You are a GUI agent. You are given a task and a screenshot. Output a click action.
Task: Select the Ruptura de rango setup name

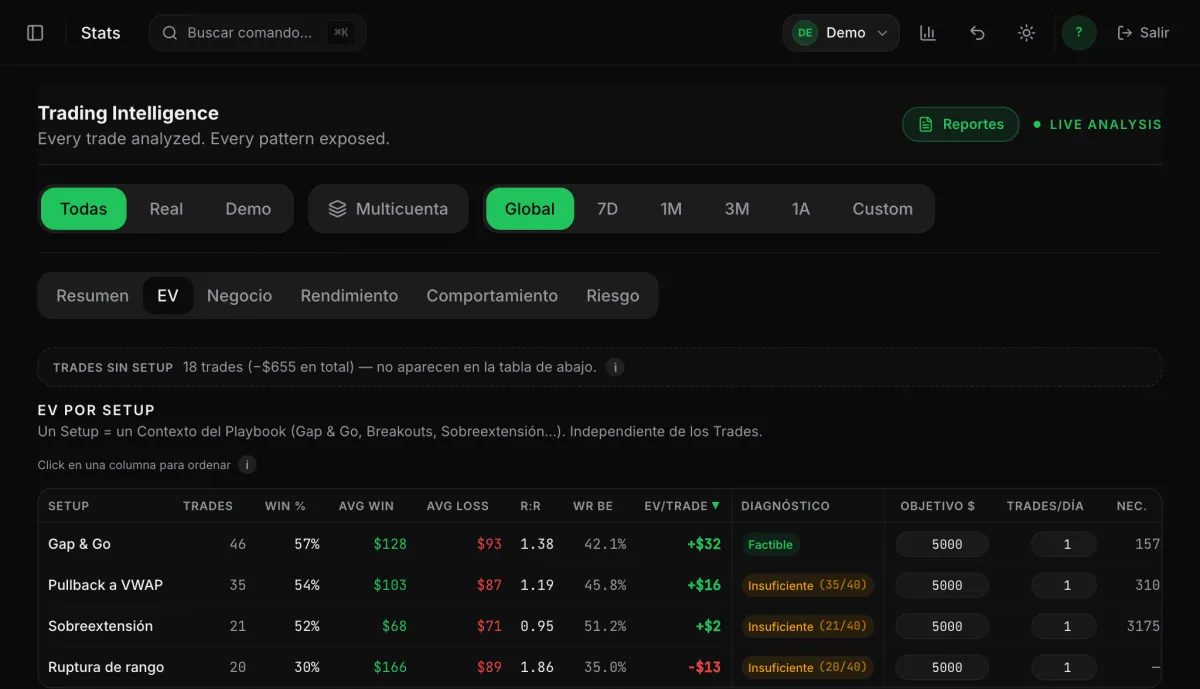click(106, 667)
